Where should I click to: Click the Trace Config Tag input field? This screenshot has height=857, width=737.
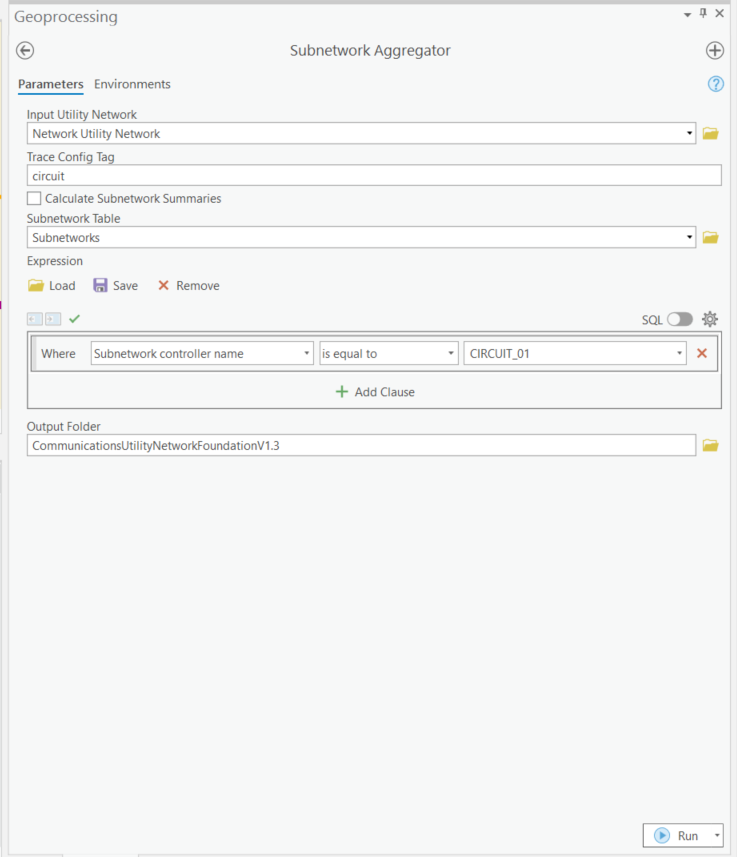tap(374, 176)
